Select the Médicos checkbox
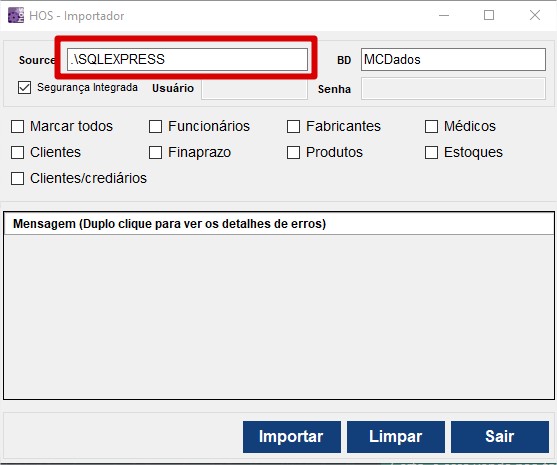Screen dimensions: 557x465 click(431, 126)
